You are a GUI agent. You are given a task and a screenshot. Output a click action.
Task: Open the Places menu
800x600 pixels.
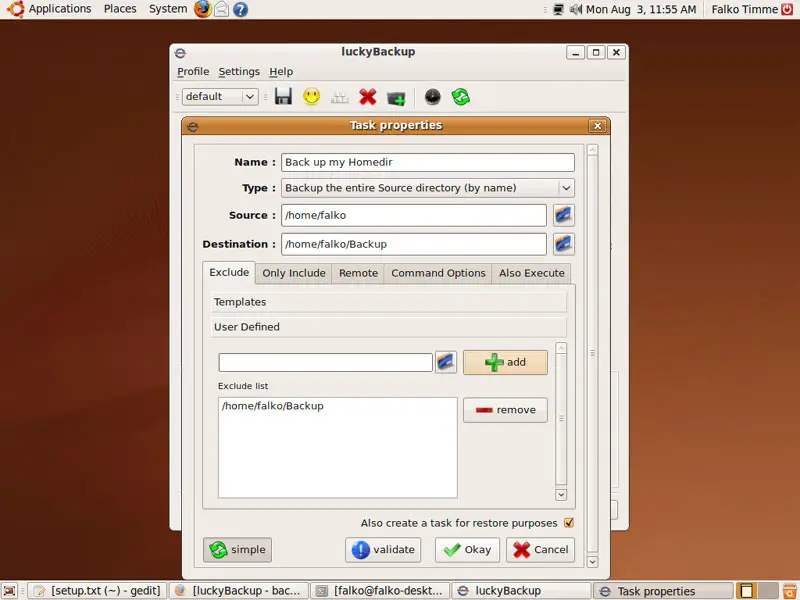coord(120,9)
